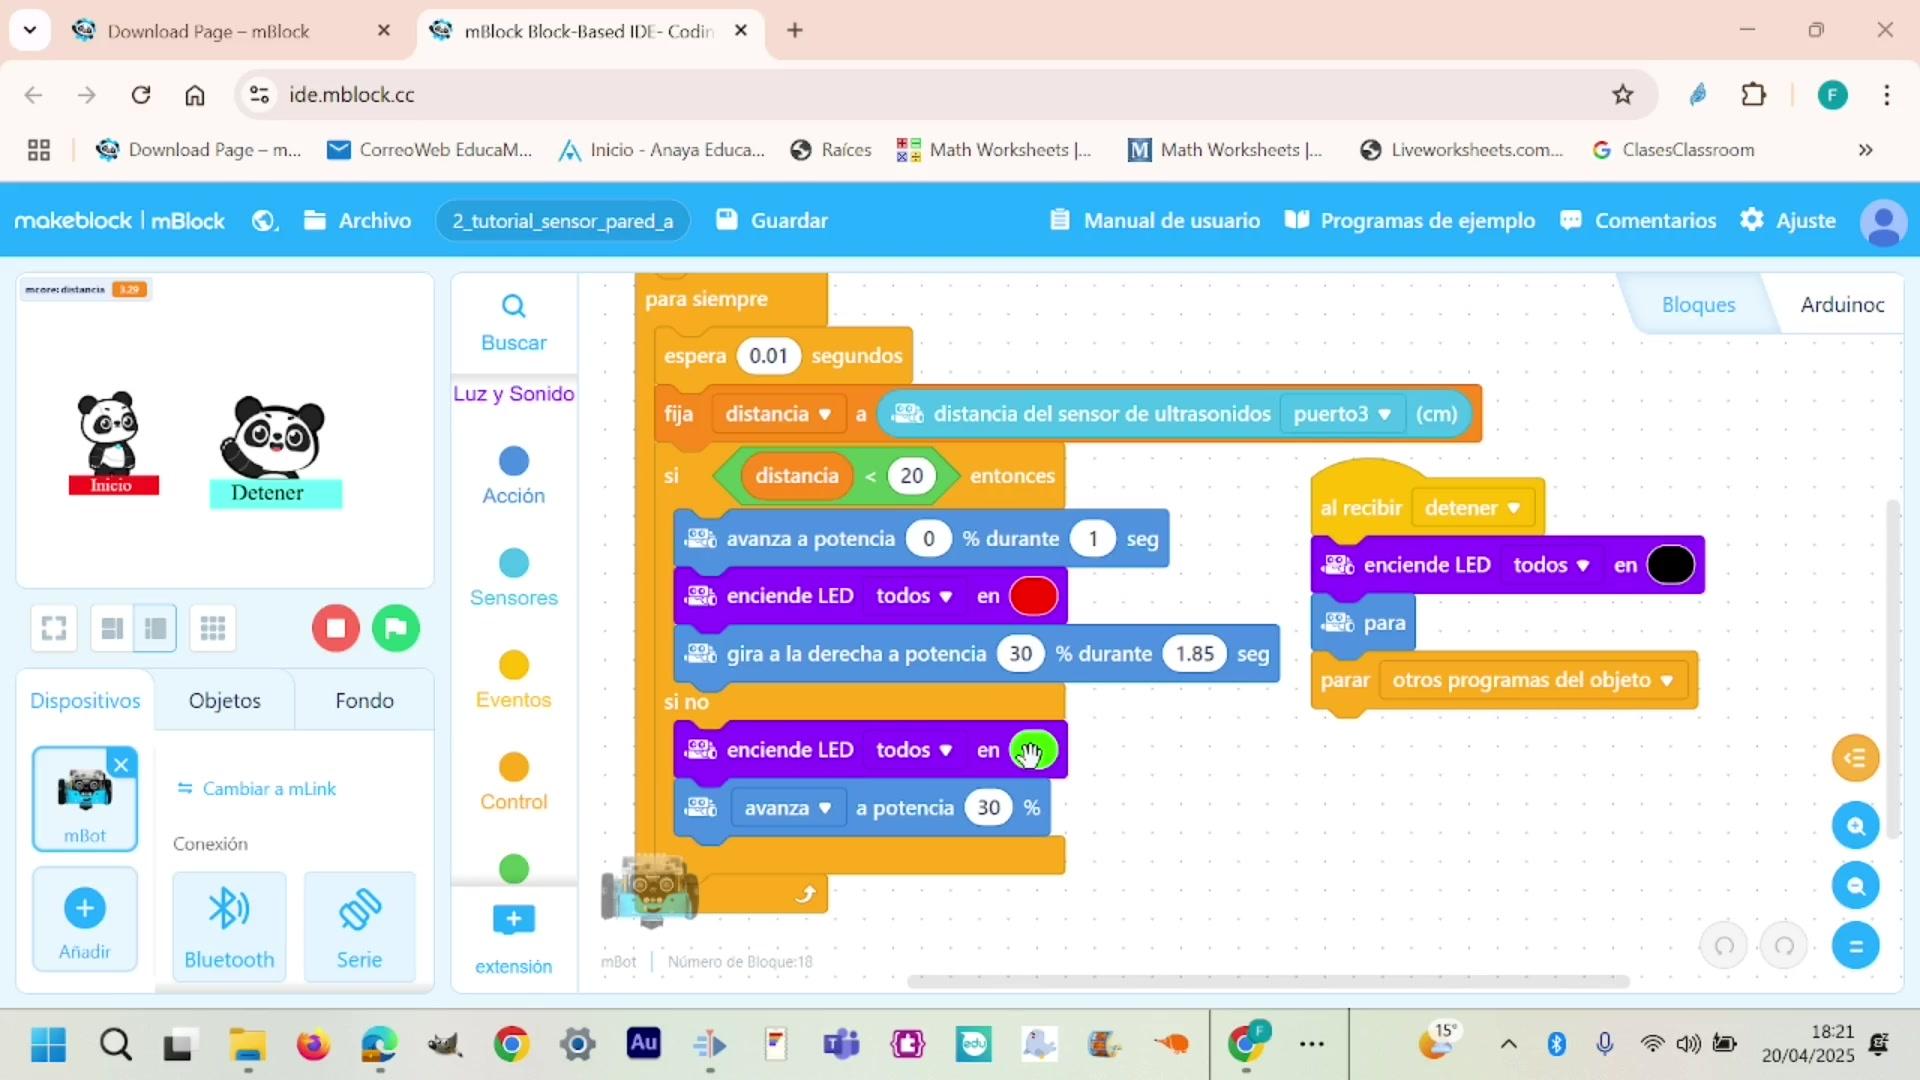
Task: Toggle fullscreen stage view
Action: [x=54, y=628]
